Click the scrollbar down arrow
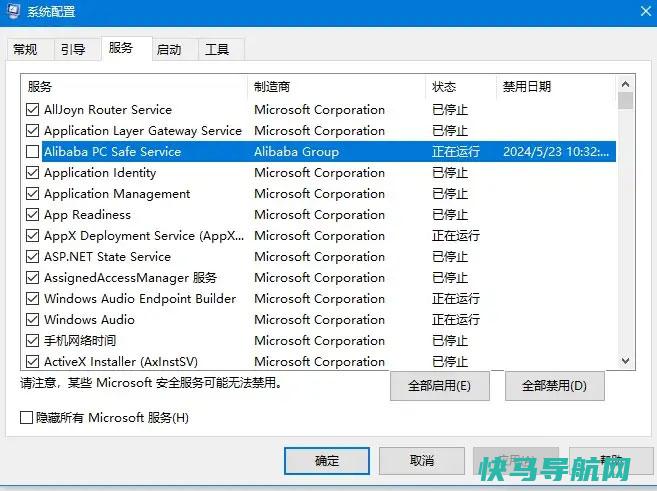The image size is (657, 491). (x=626, y=361)
